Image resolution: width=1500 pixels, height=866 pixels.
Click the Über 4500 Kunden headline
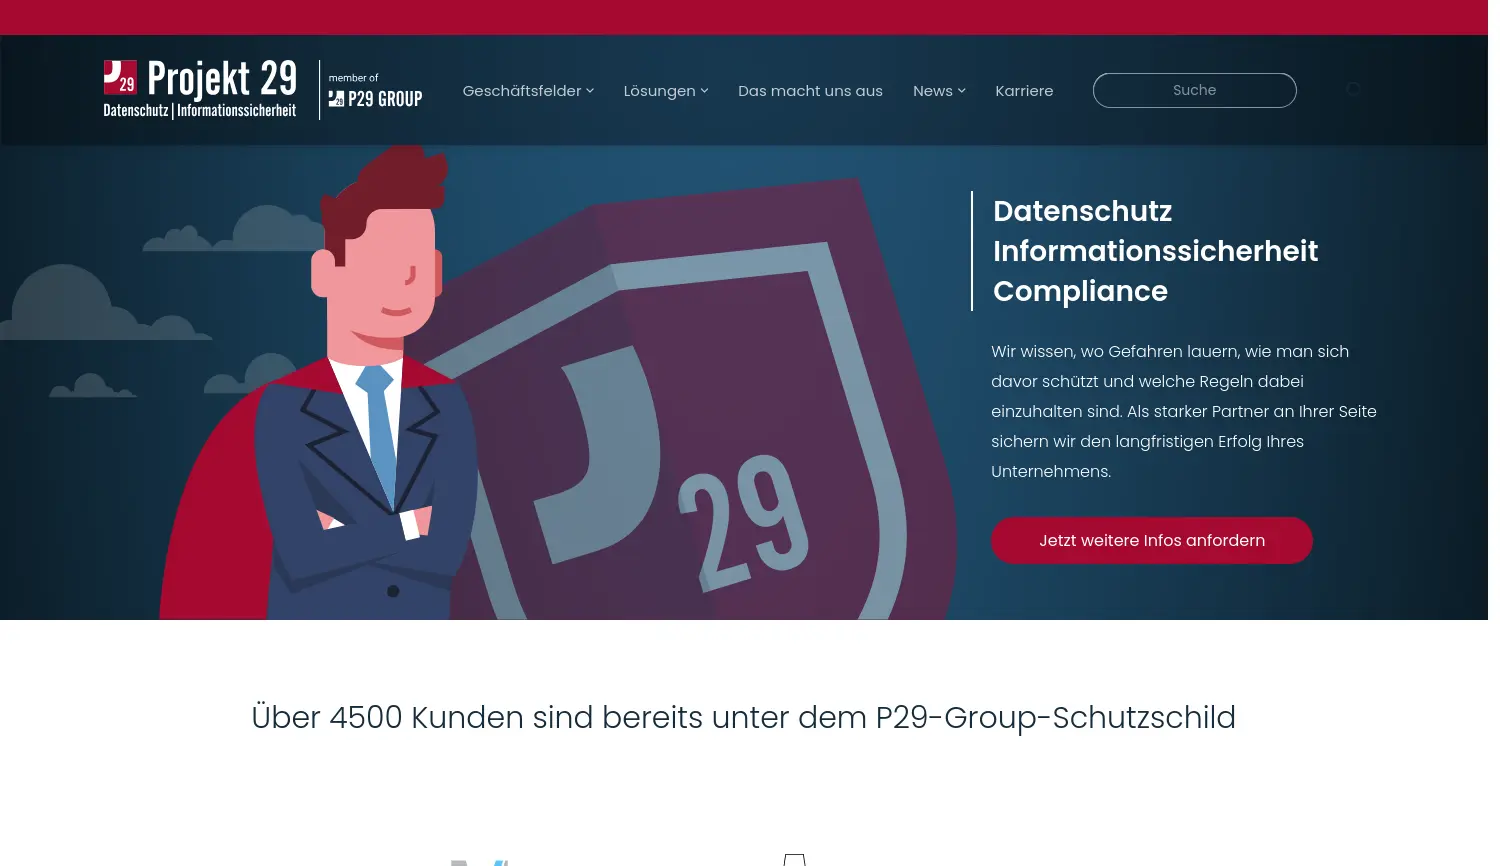(744, 717)
